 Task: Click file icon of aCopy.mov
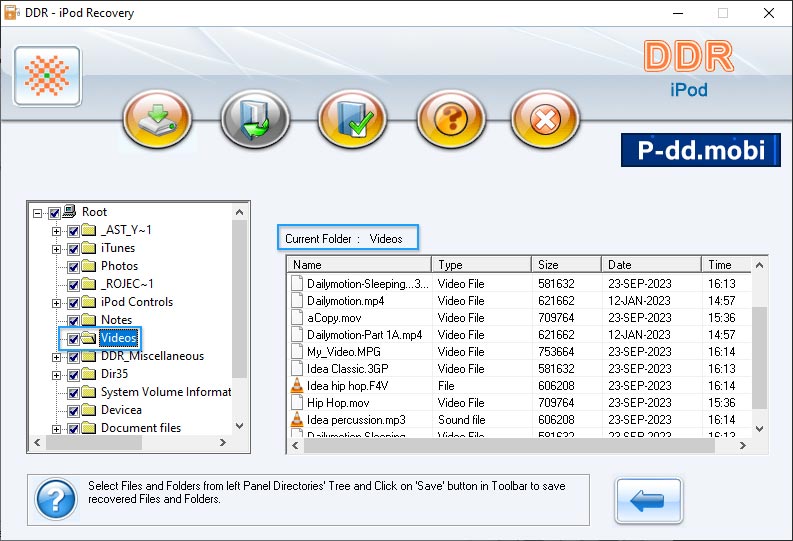(x=297, y=318)
